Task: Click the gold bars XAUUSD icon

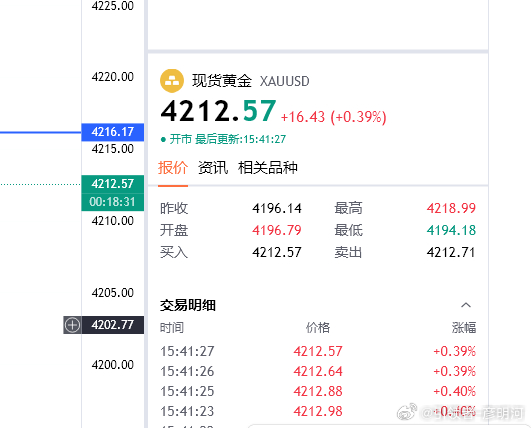Action: pyautogui.click(x=172, y=81)
